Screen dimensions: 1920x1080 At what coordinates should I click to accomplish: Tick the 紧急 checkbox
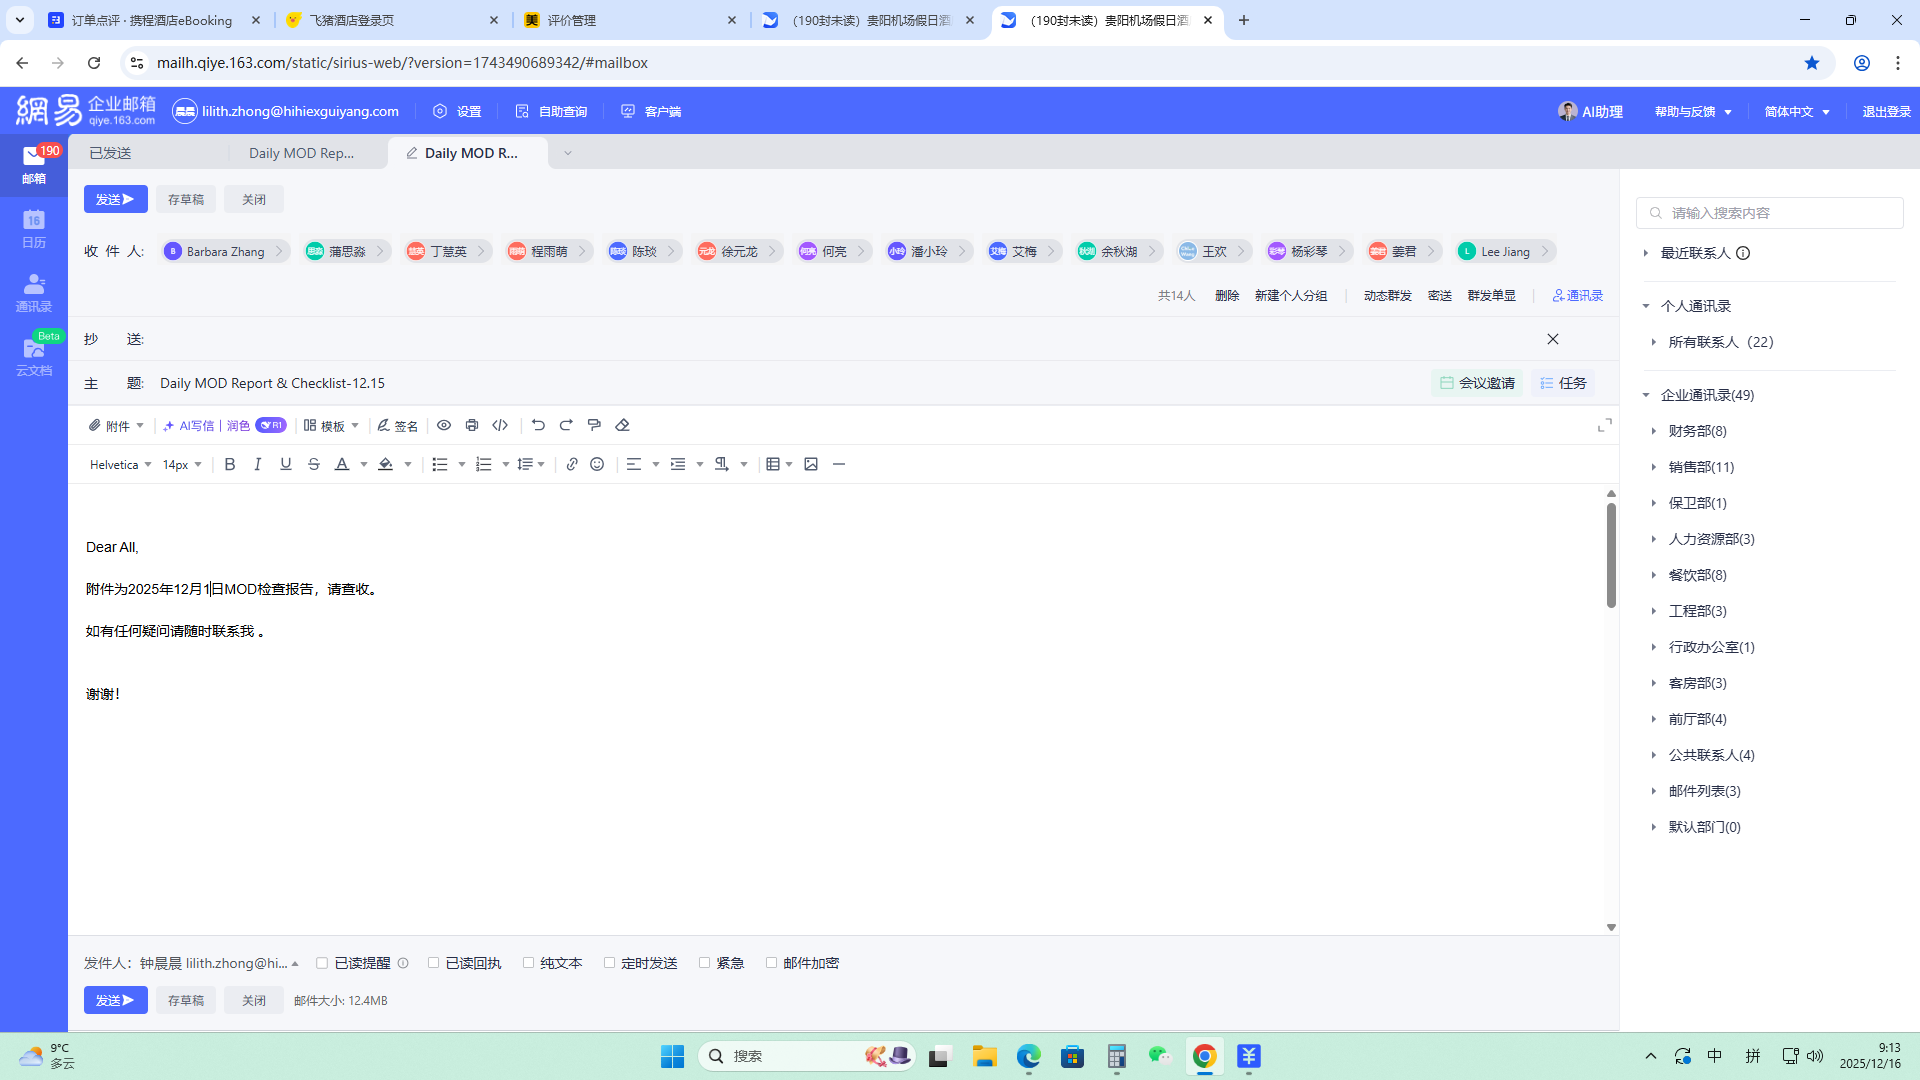(x=705, y=963)
